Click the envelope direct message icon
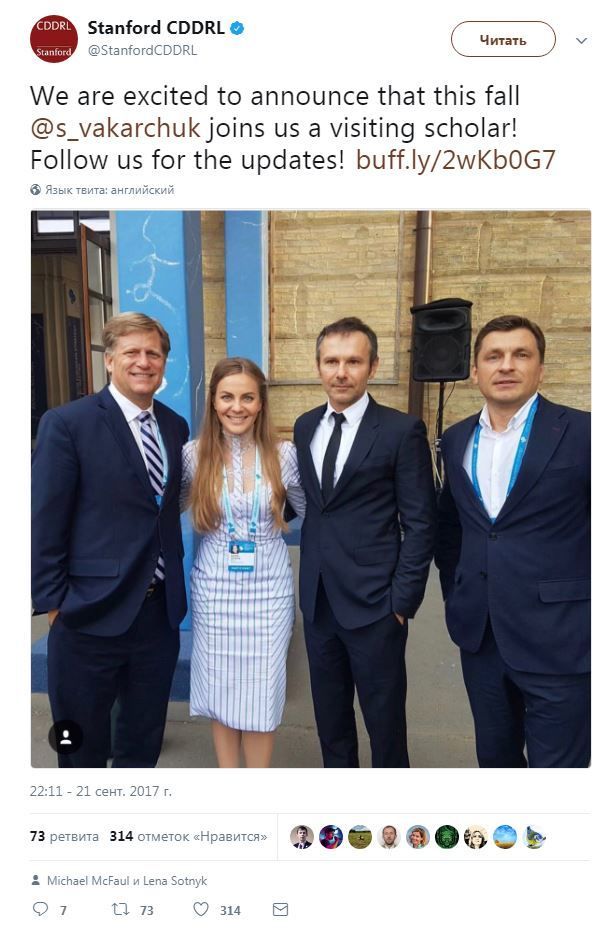 (280, 909)
